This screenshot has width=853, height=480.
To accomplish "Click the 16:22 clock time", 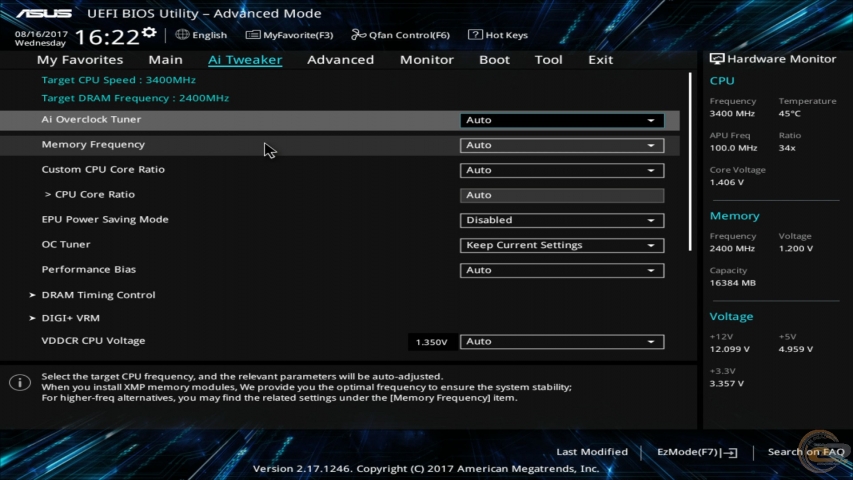I will (107, 37).
